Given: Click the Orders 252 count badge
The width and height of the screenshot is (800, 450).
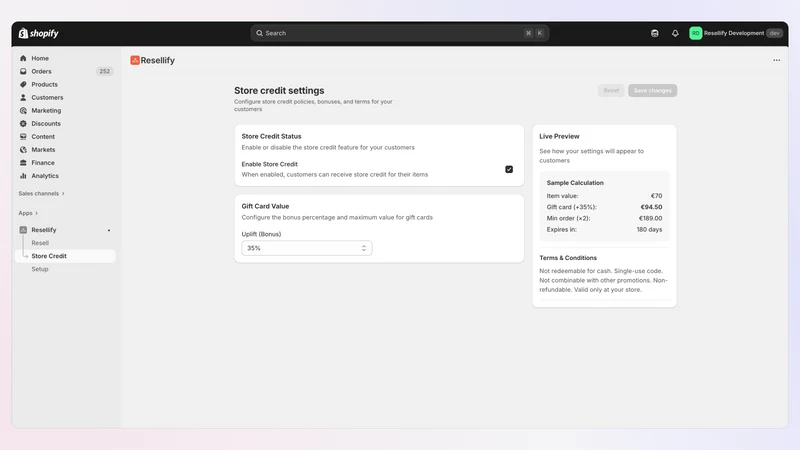Looking at the screenshot, I should coord(104,71).
